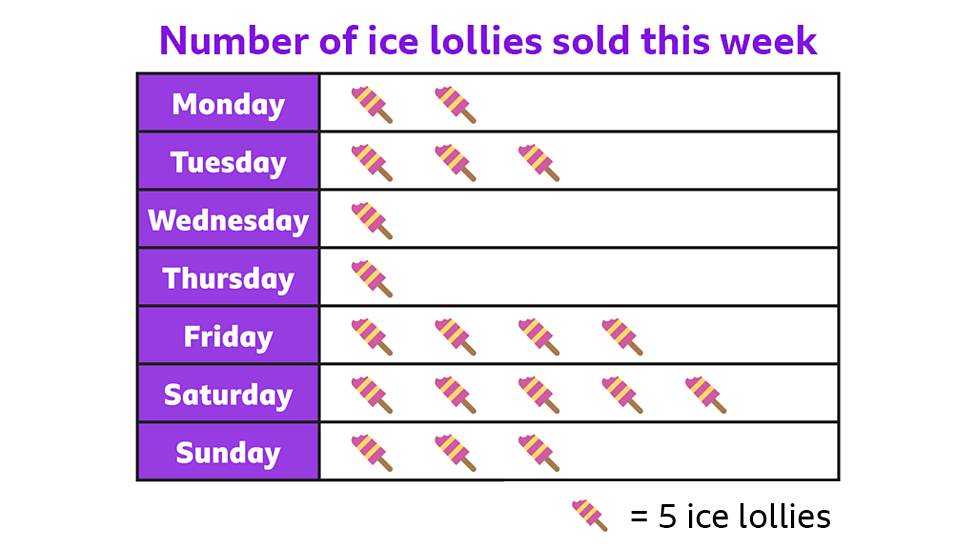The image size is (976, 549).
Task: Select the Friday row label
Action: point(228,336)
